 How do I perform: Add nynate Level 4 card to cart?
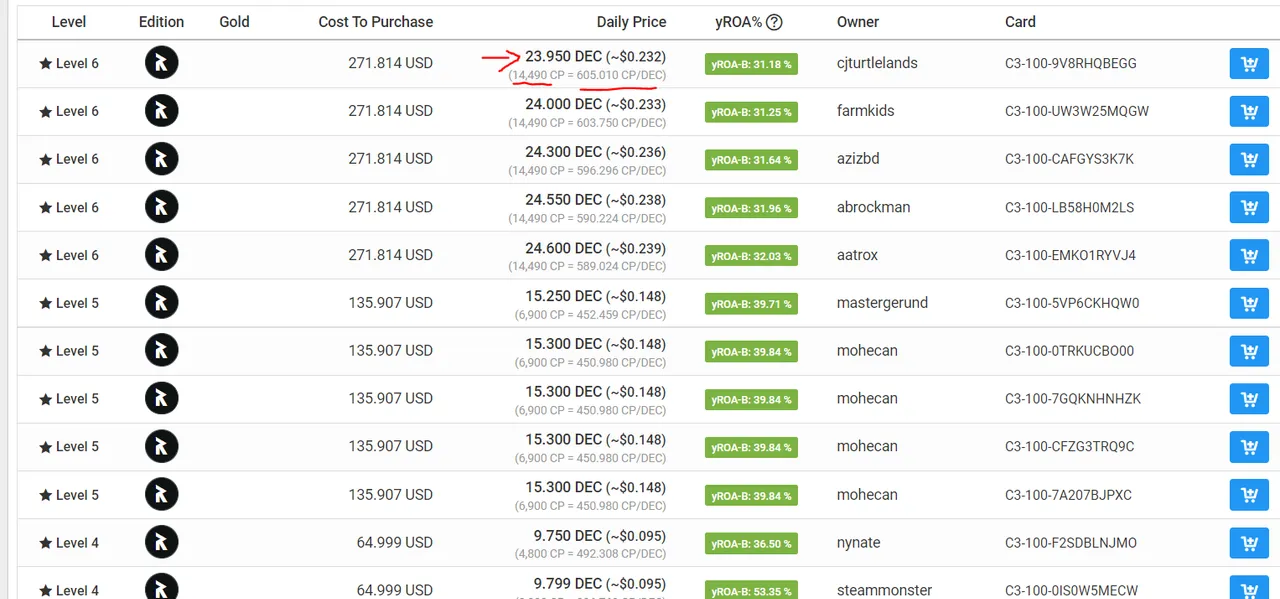(x=1249, y=543)
